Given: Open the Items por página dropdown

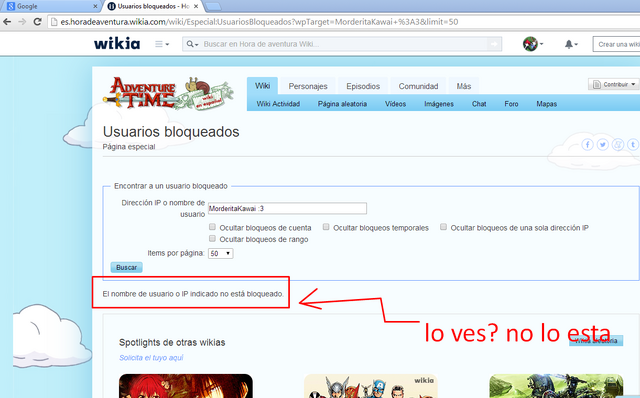Looking at the screenshot, I should (220, 253).
